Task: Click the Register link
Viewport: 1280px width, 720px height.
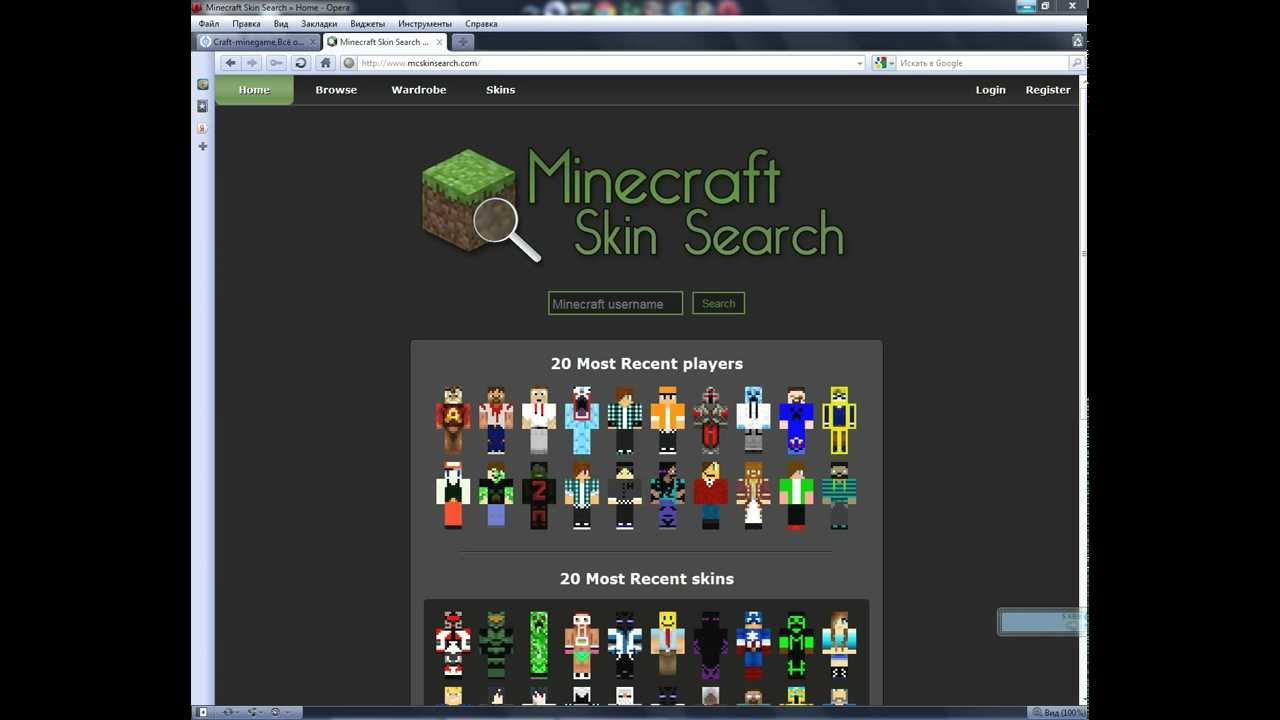Action: coord(1048,90)
